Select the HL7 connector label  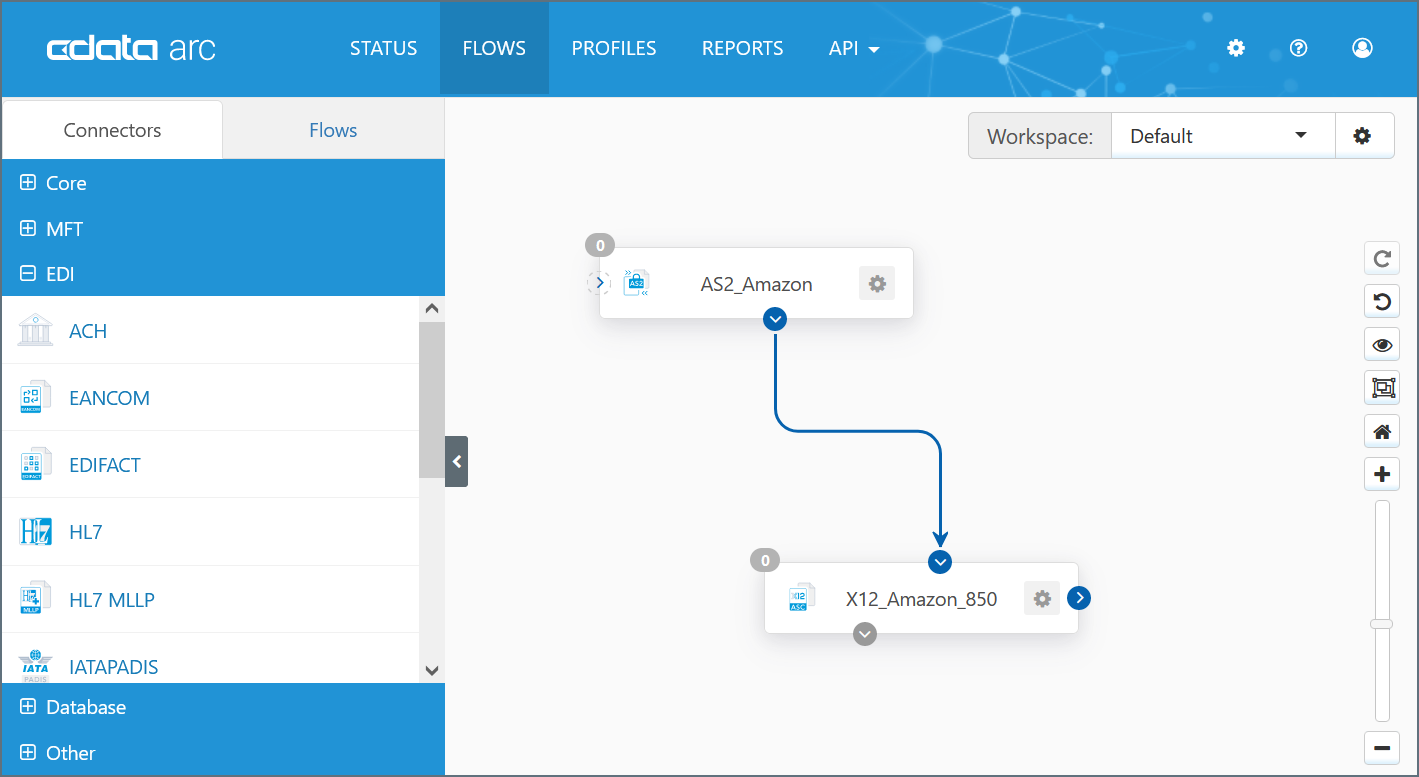pyautogui.click(x=86, y=532)
